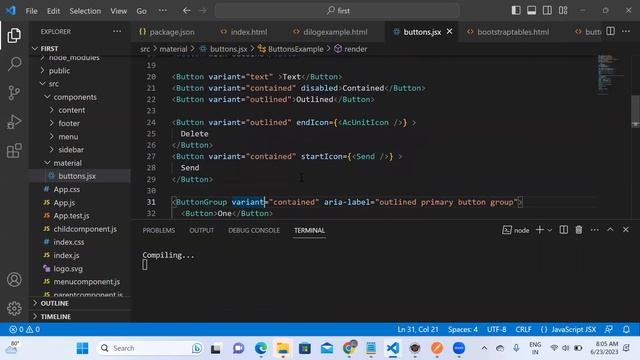This screenshot has width=640, height=360.
Task: Show more menu bar items
Action: (x=162, y=11)
